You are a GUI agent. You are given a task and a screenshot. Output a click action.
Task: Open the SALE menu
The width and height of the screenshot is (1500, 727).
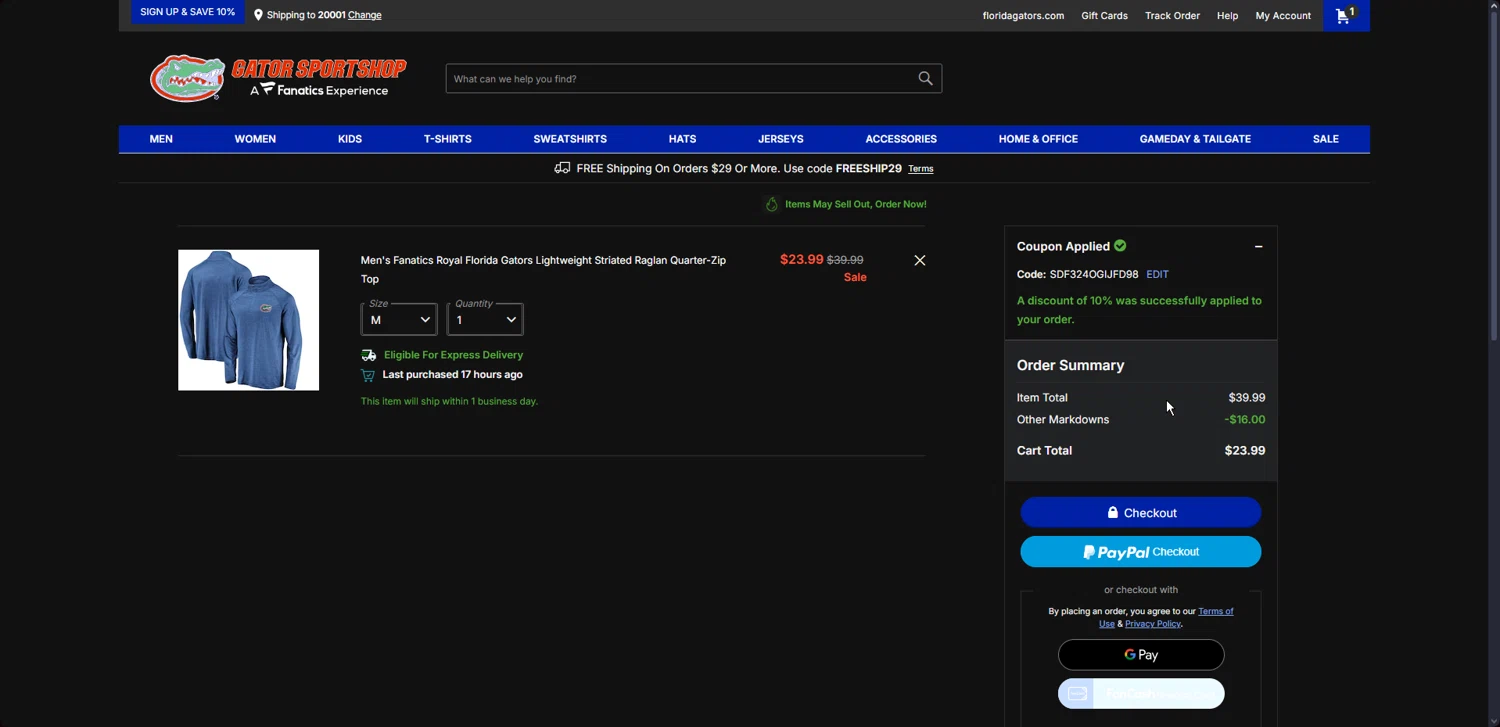[1325, 139]
